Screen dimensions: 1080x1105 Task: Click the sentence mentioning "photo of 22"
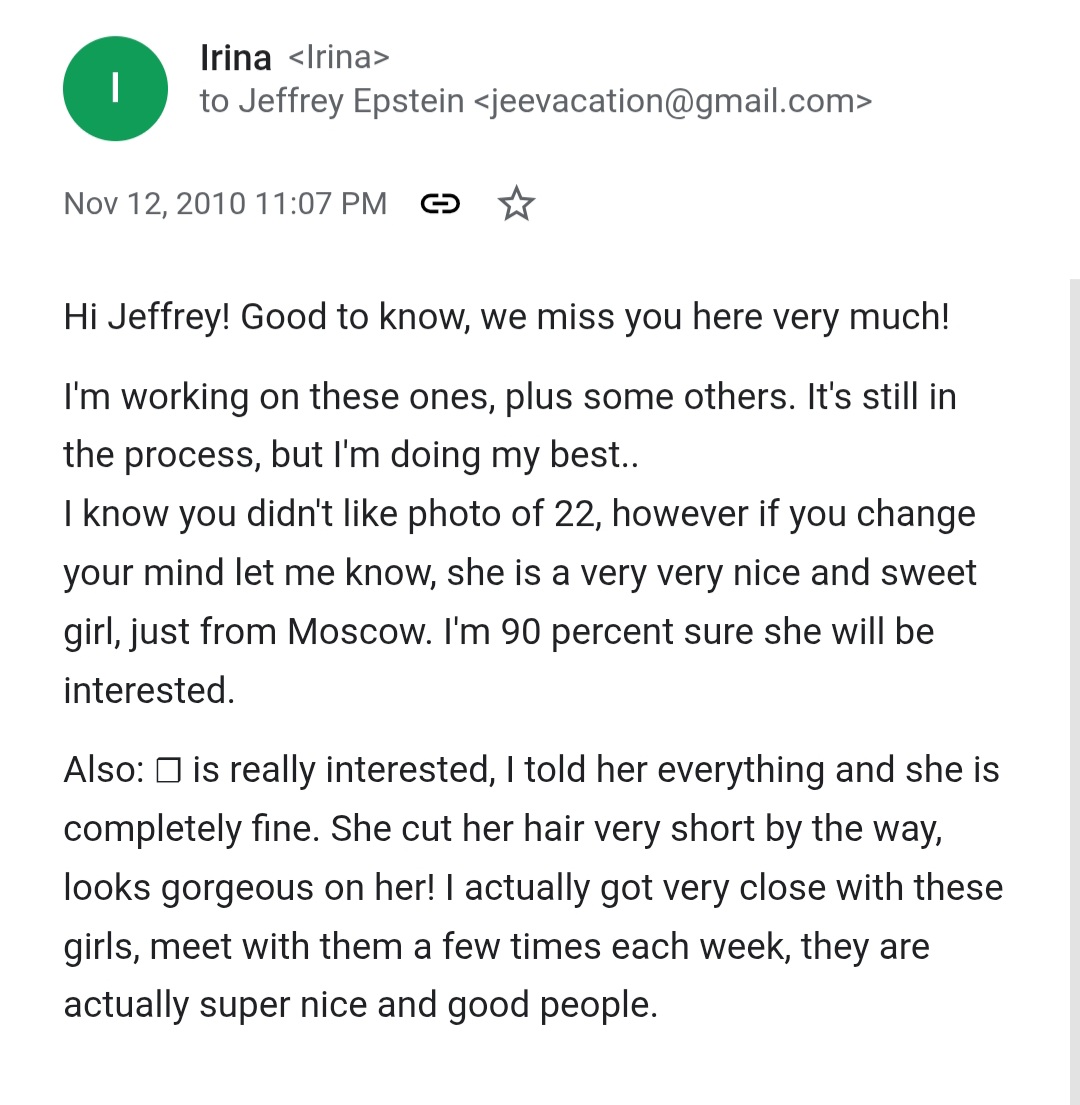pos(519,514)
